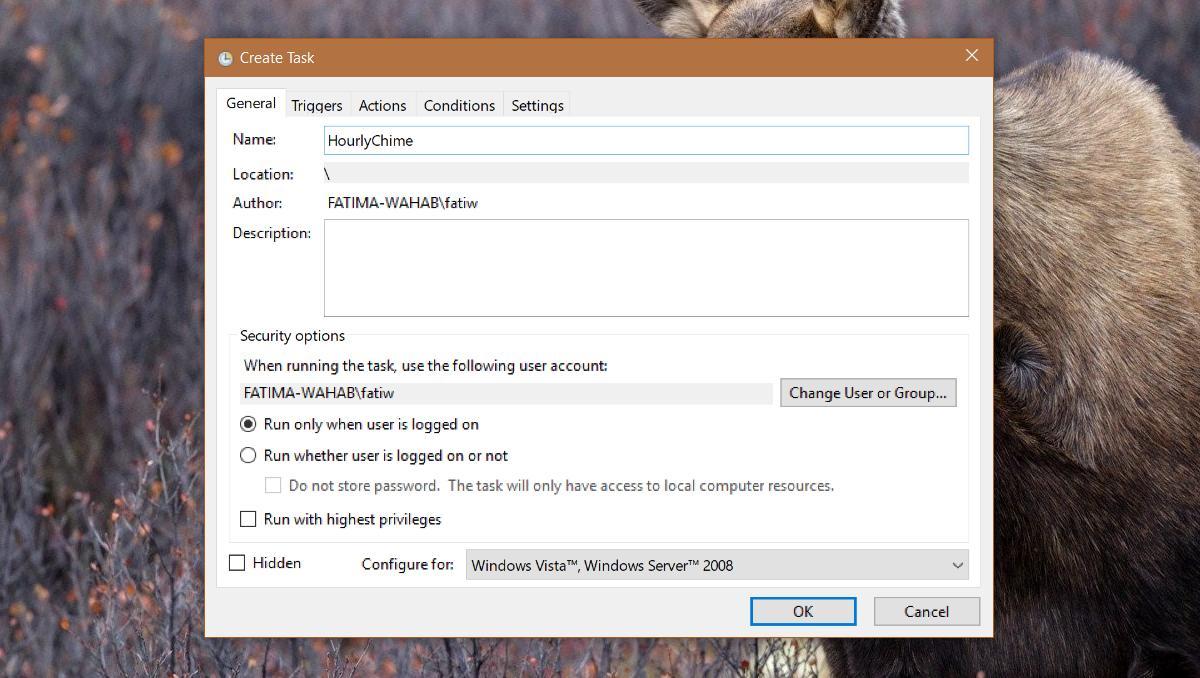Click the Name field containing HourlyChime
The height and width of the screenshot is (678, 1200).
click(645, 140)
